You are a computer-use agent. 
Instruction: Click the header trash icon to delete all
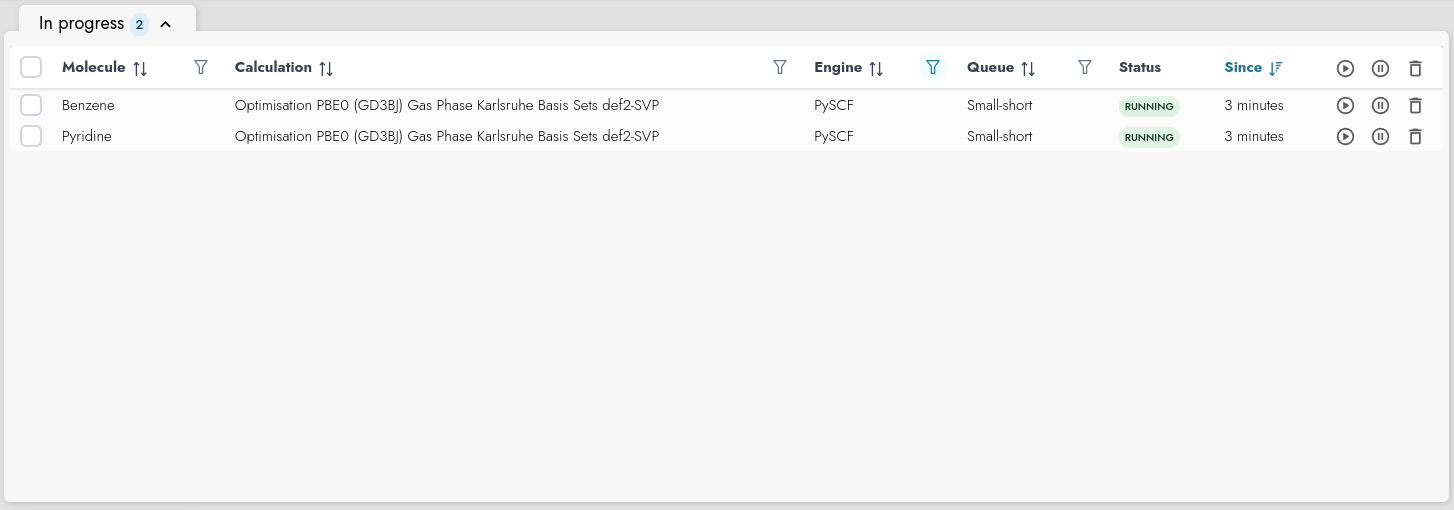click(1415, 69)
